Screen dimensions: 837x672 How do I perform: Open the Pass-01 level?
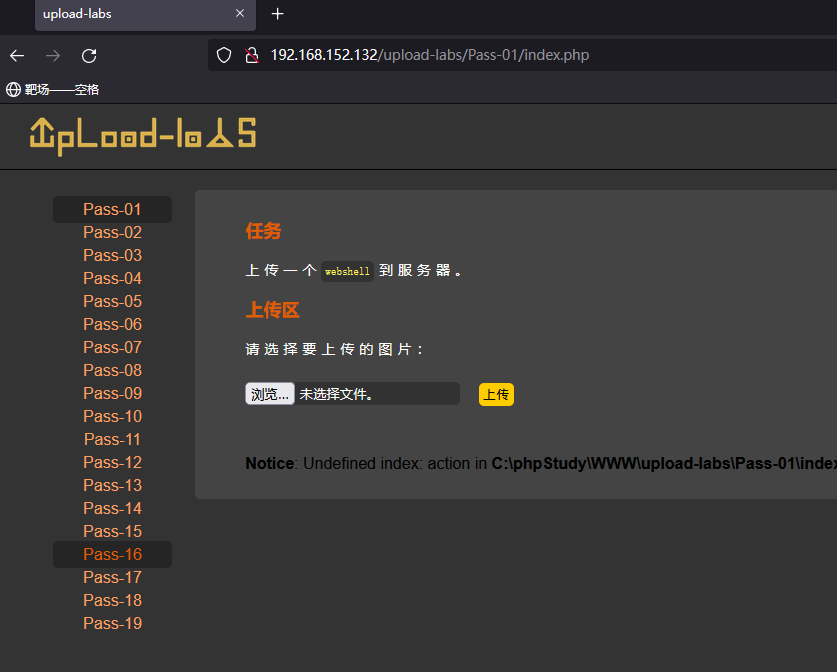point(112,209)
